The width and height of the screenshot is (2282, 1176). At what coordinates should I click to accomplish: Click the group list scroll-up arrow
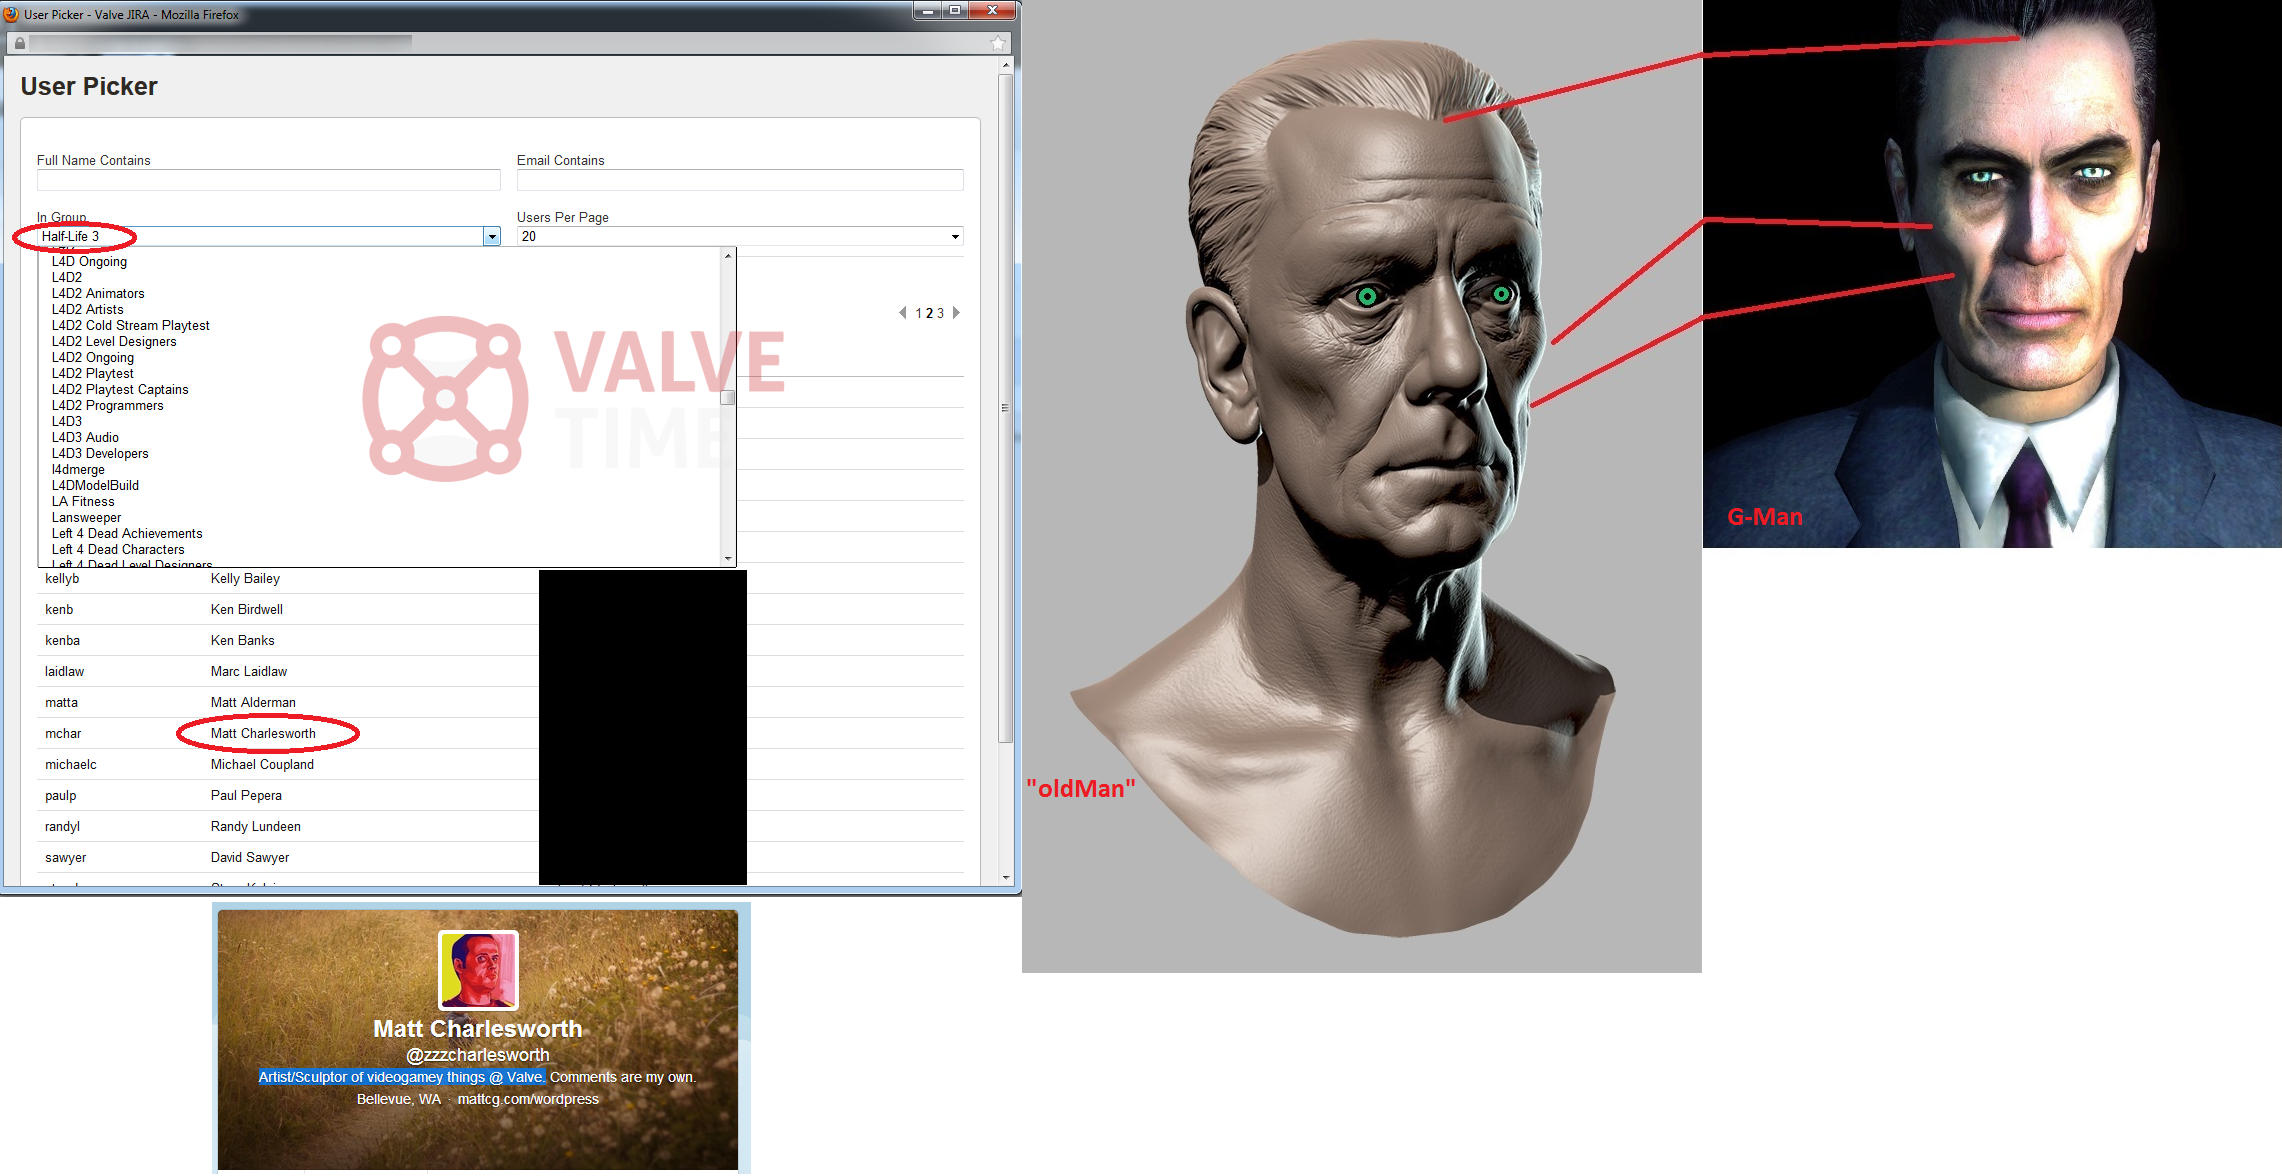point(728,256)
